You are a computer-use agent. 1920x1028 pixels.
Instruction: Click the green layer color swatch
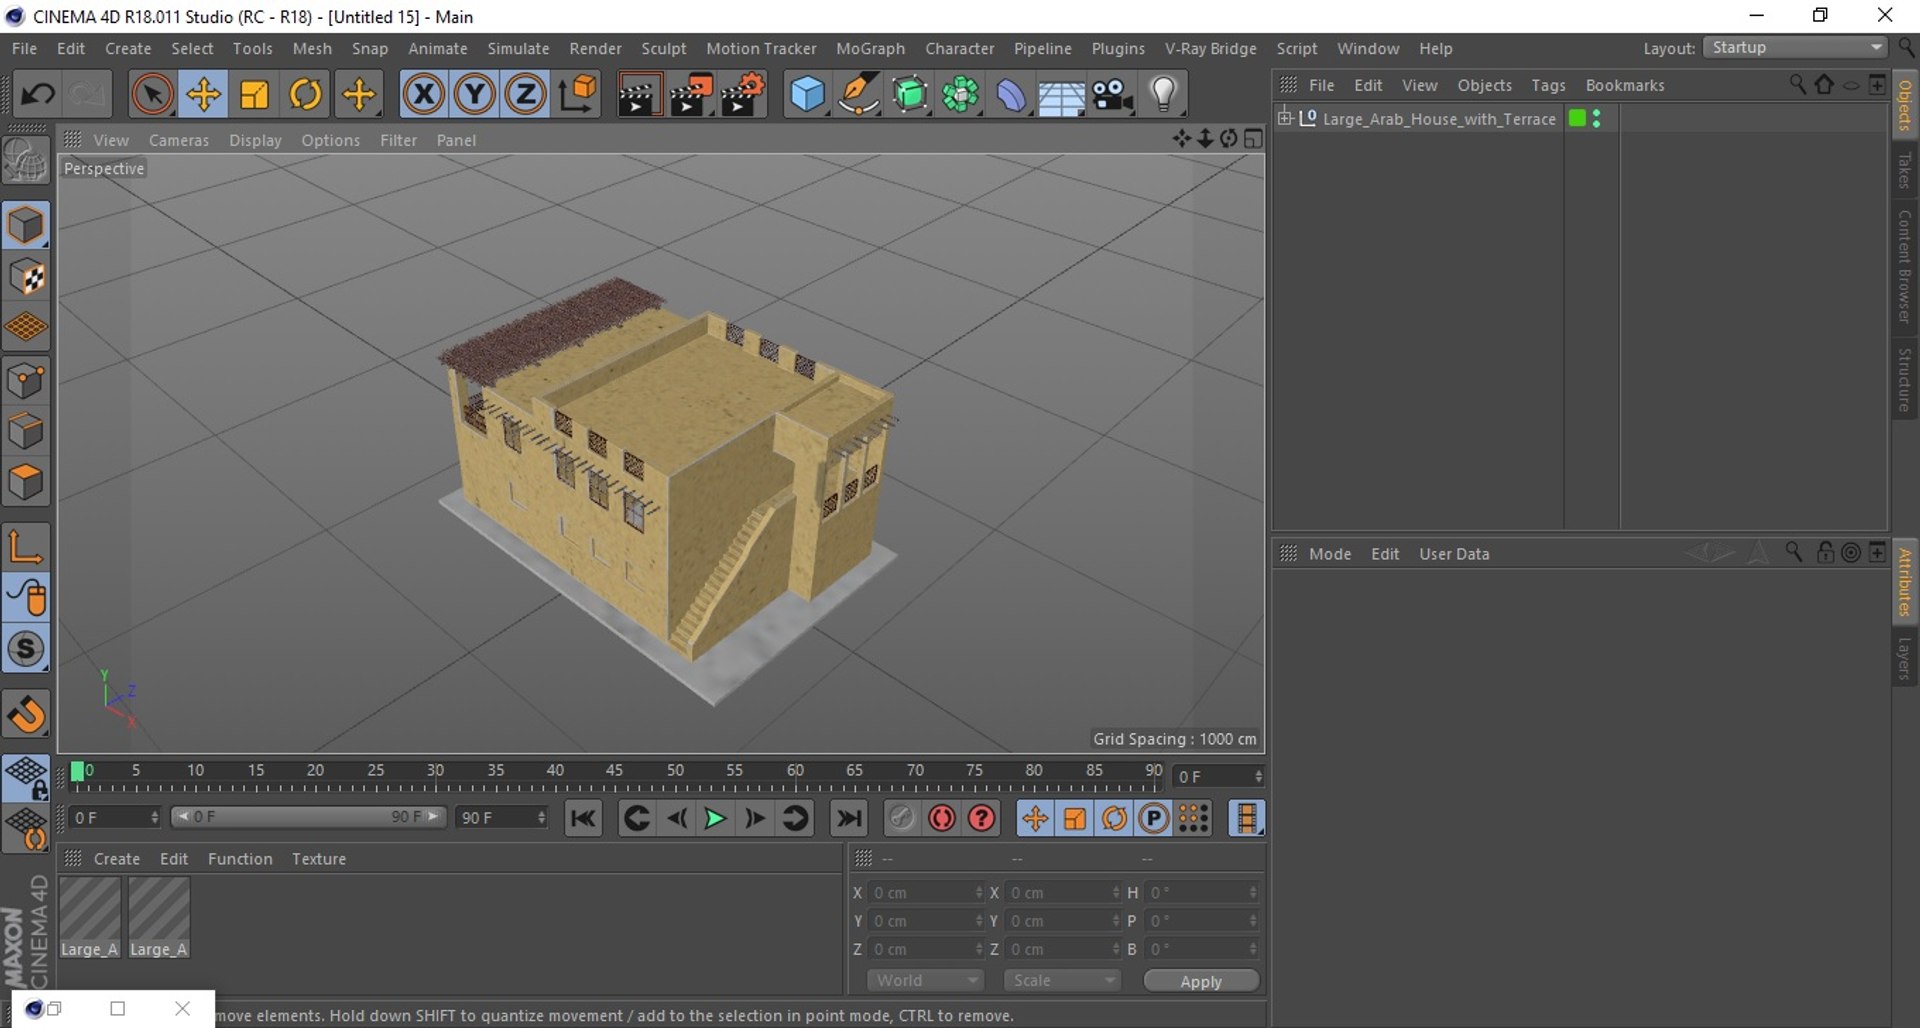[x=1577, y=118]
